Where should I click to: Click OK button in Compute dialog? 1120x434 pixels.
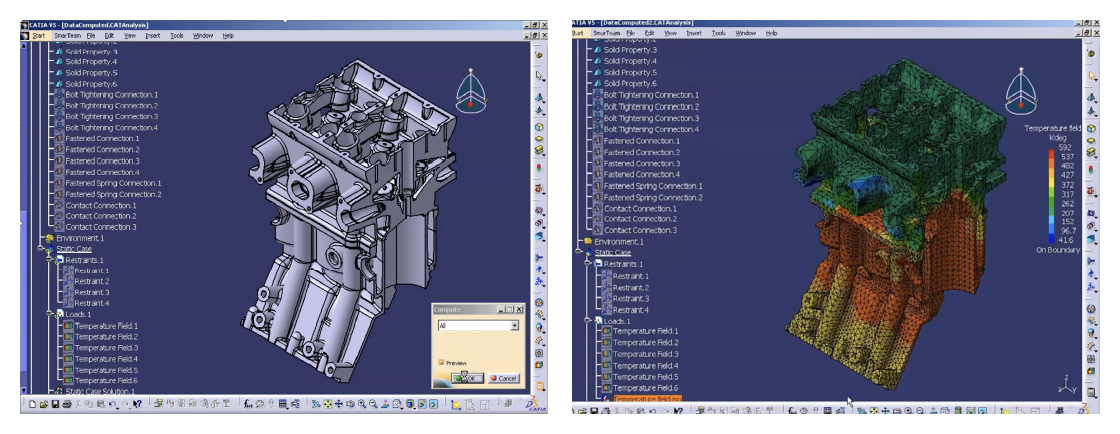tap(468, 378)
